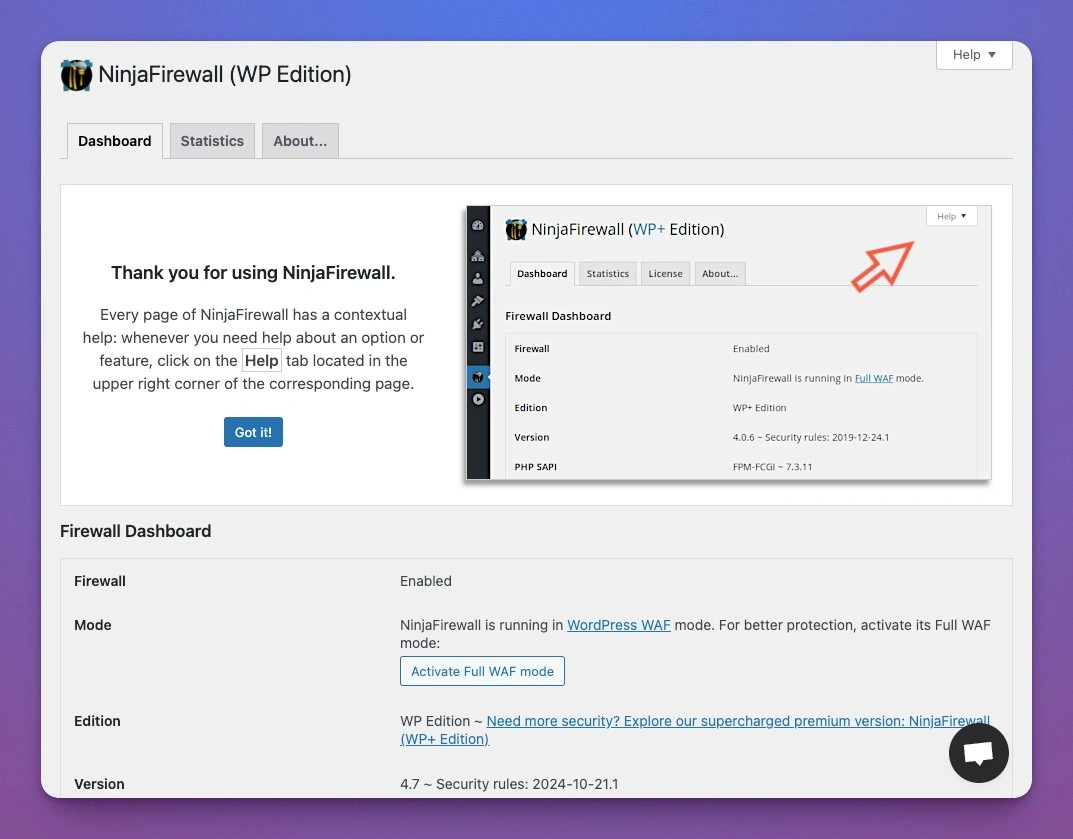The image size is (1073, 839).
Task: Click the Edition row label in the bottom table
Action: (97, 721)
